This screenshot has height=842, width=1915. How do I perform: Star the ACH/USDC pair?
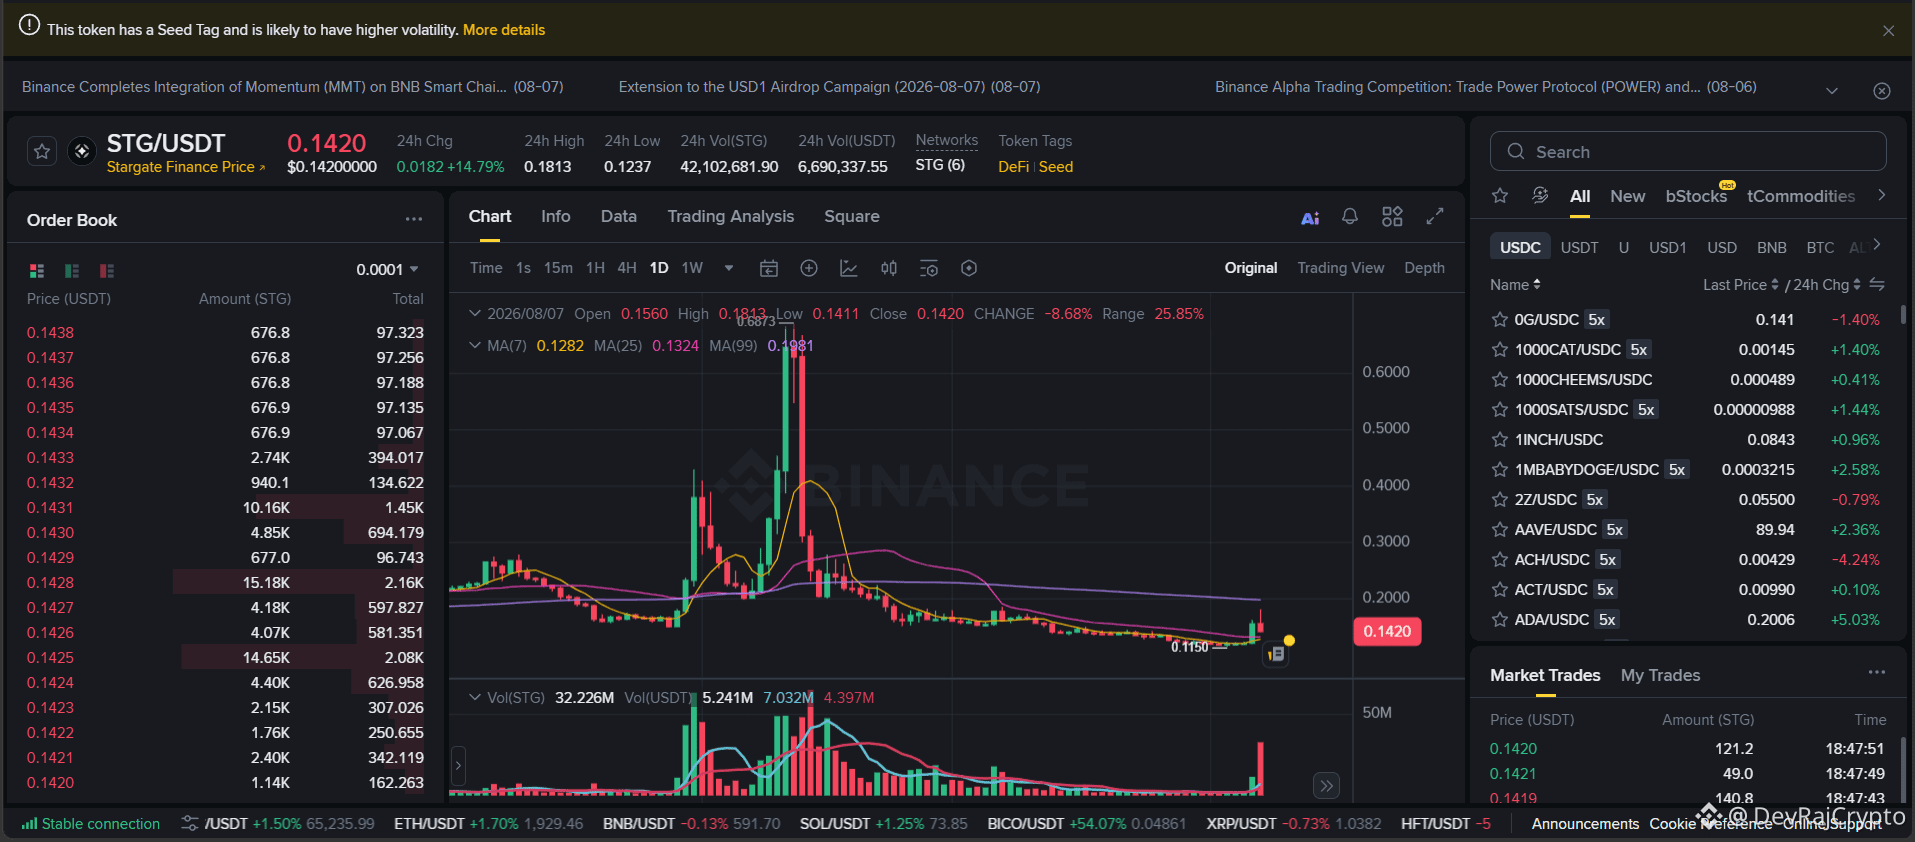(x=1500, y=560)
